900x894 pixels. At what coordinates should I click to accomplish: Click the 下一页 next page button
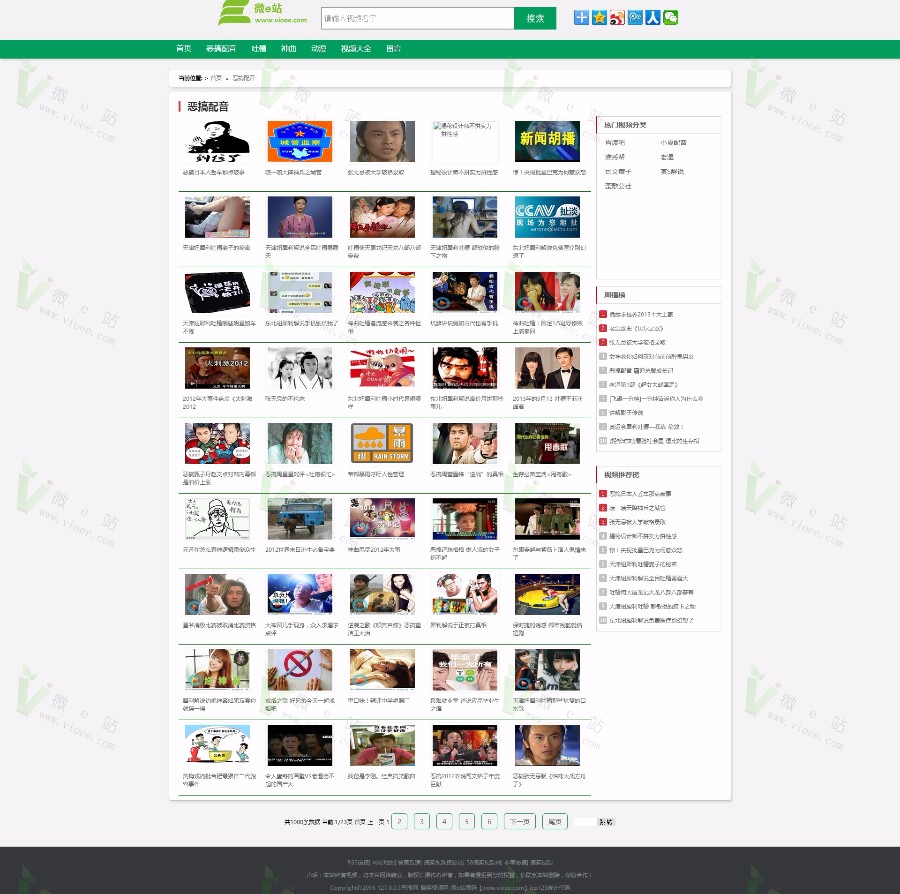click(519, 821)
